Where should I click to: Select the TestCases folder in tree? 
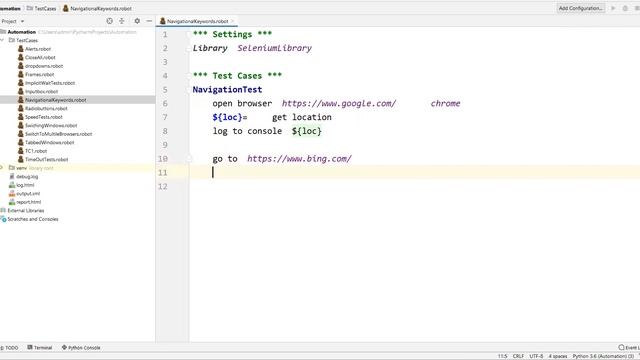coord(27,40)
